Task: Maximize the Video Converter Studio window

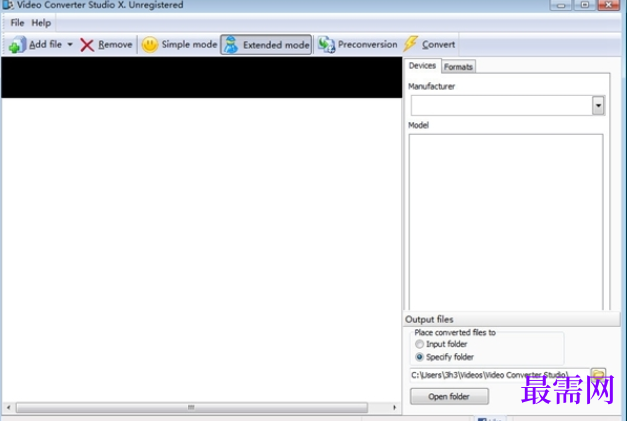Action: point(585,5)
